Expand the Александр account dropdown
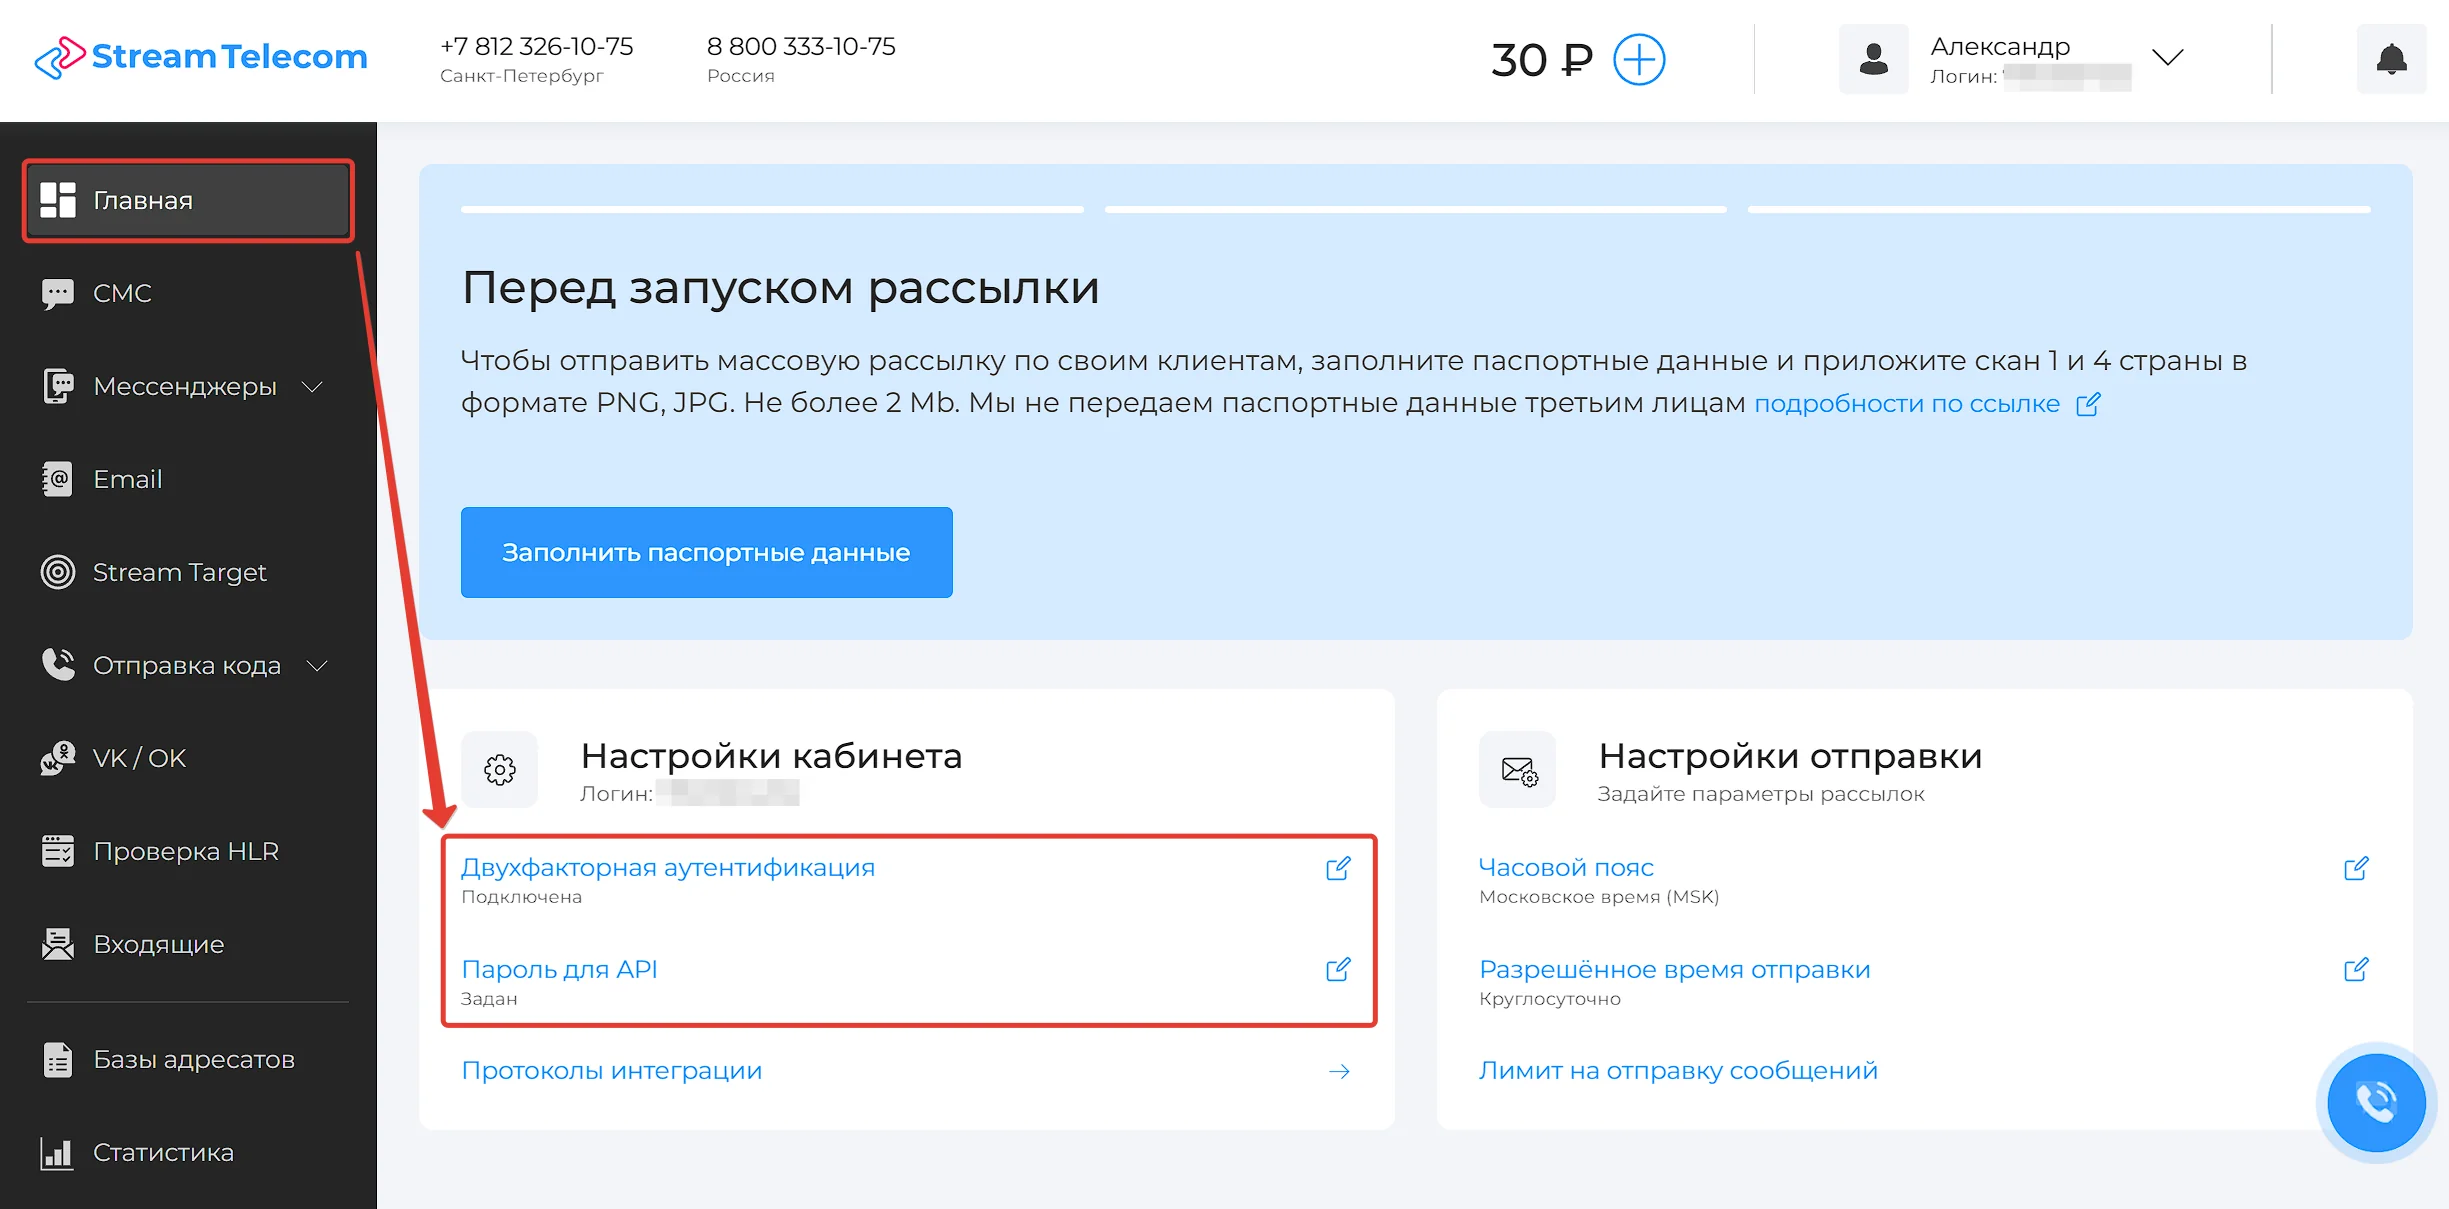Image resolution: width=2449 pixels, height=1209 pixels. click(x=2167, y=57)
